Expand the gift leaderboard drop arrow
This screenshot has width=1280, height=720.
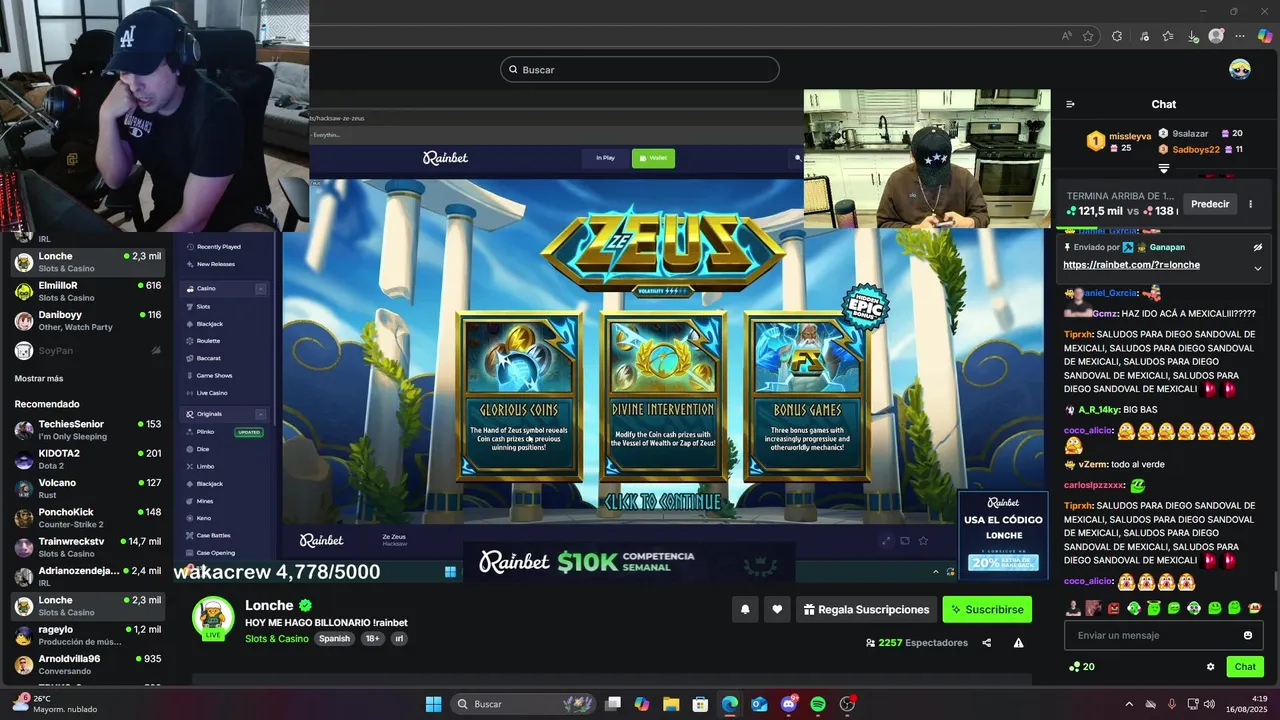[1164, 168]
